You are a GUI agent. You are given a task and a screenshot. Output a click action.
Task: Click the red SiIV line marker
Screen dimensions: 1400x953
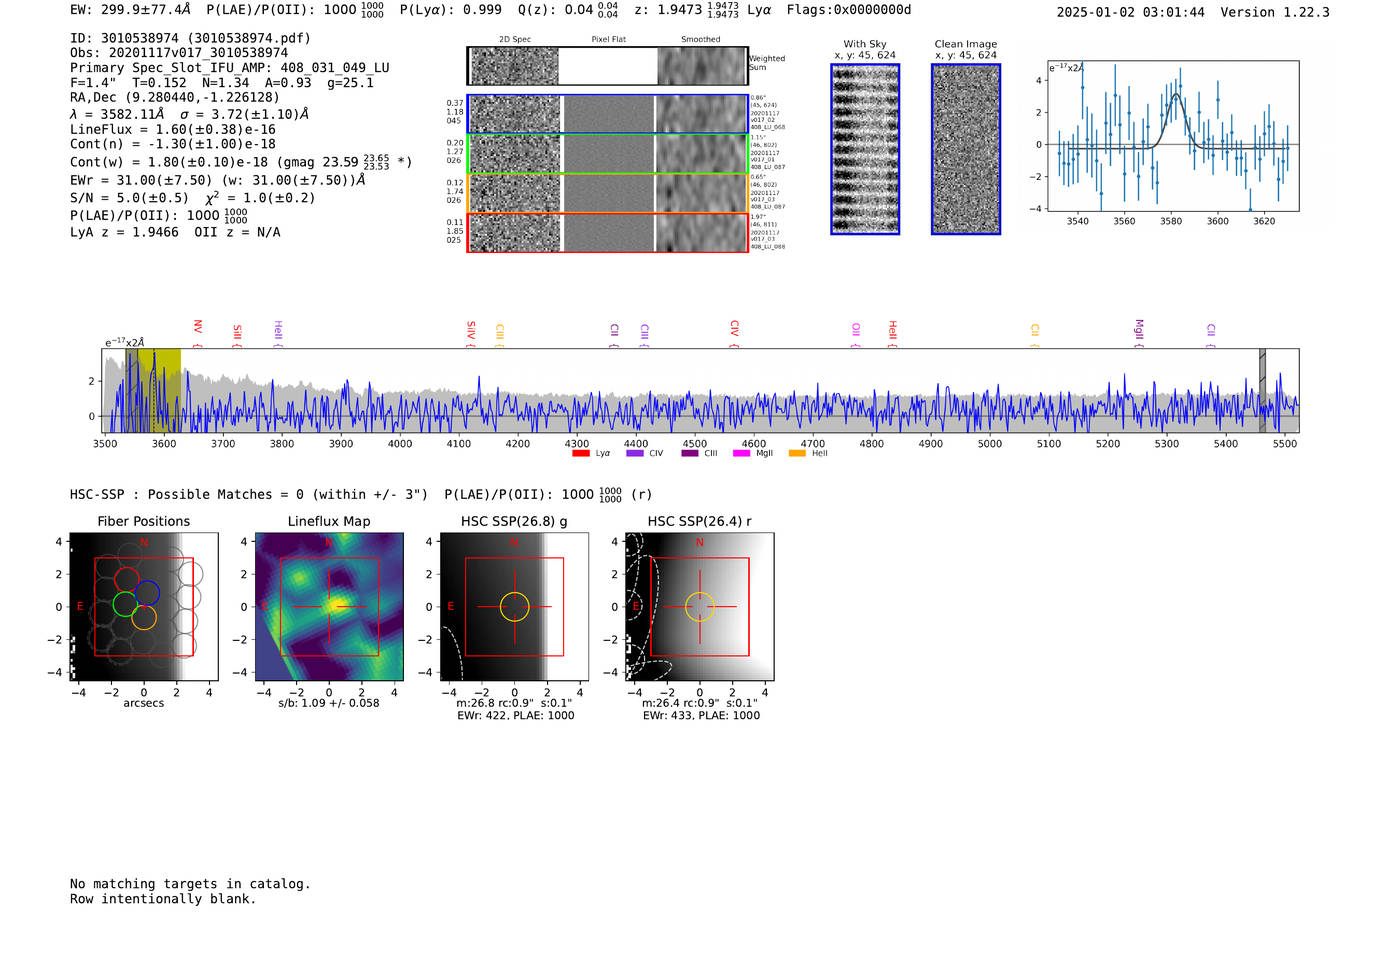pos(471,333)
